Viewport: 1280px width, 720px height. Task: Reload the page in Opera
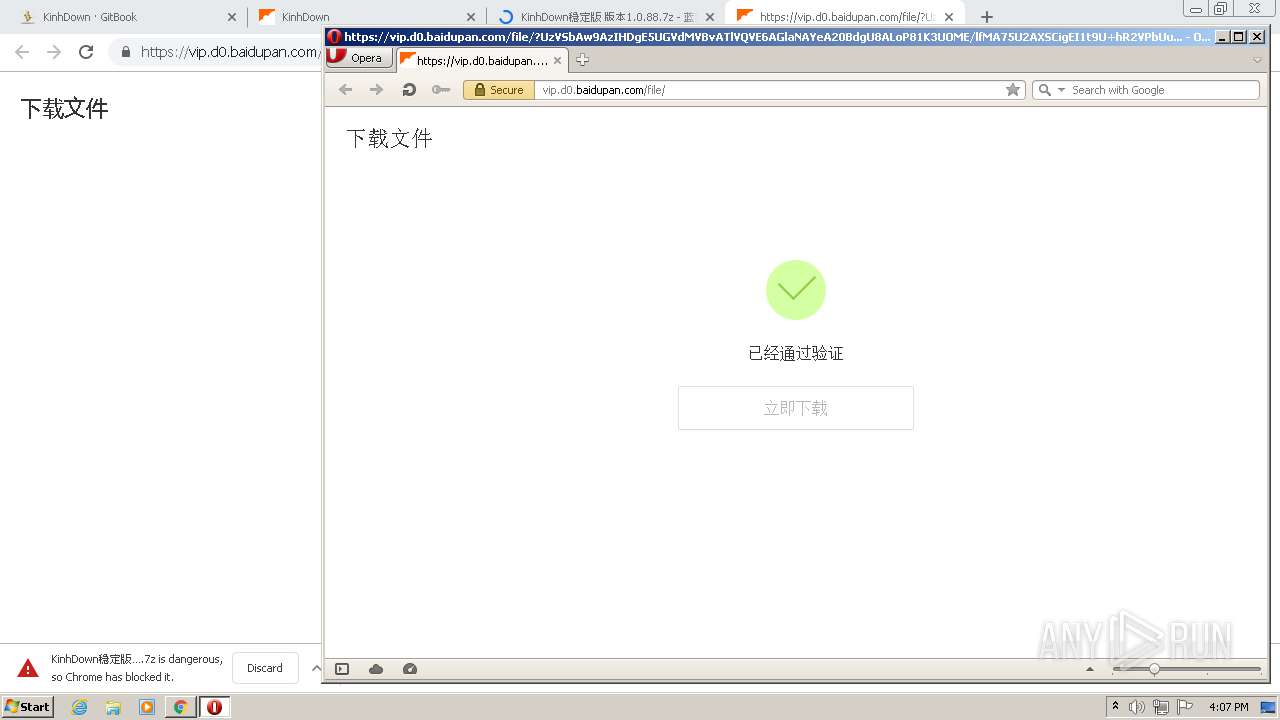[x=408, y=90]
